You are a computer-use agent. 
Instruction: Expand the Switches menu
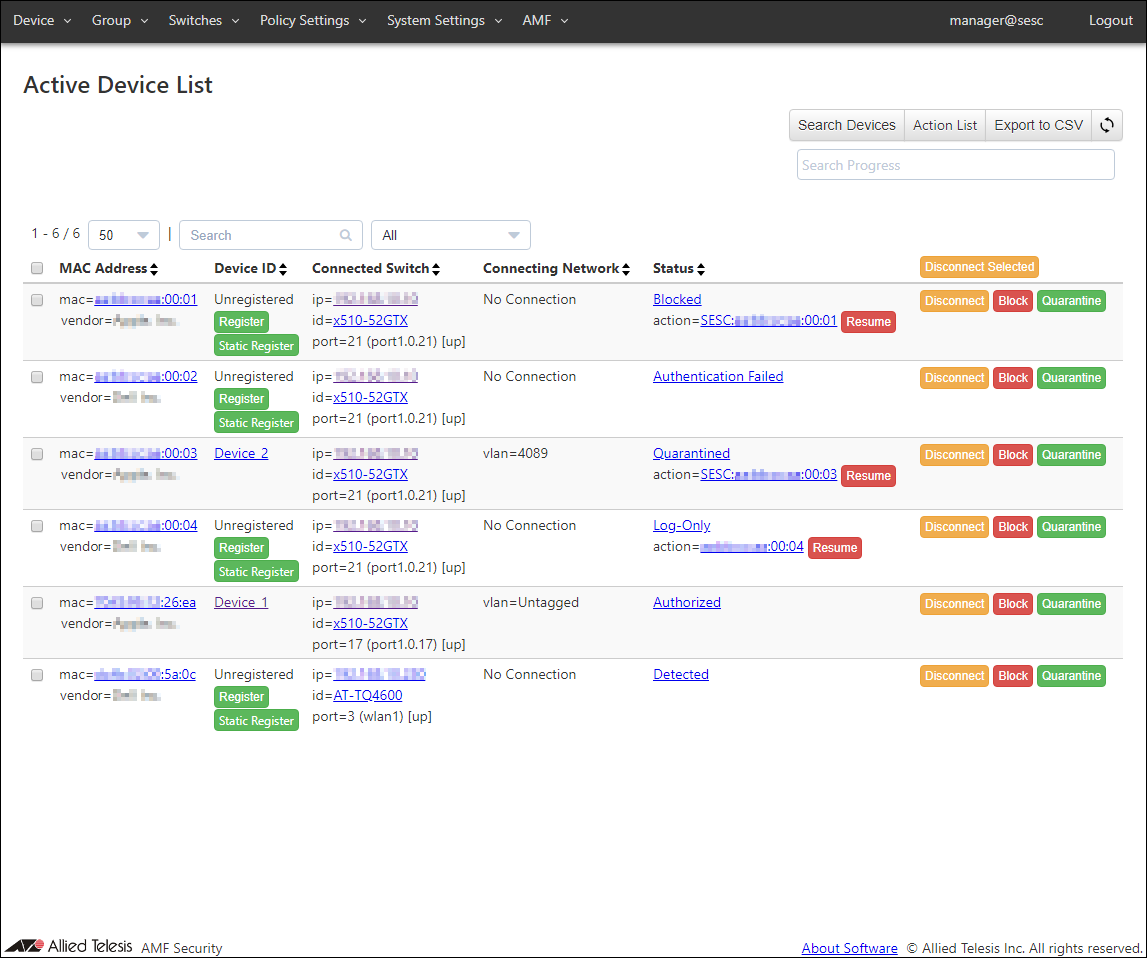pyautogui.click(x=203, y=21)
